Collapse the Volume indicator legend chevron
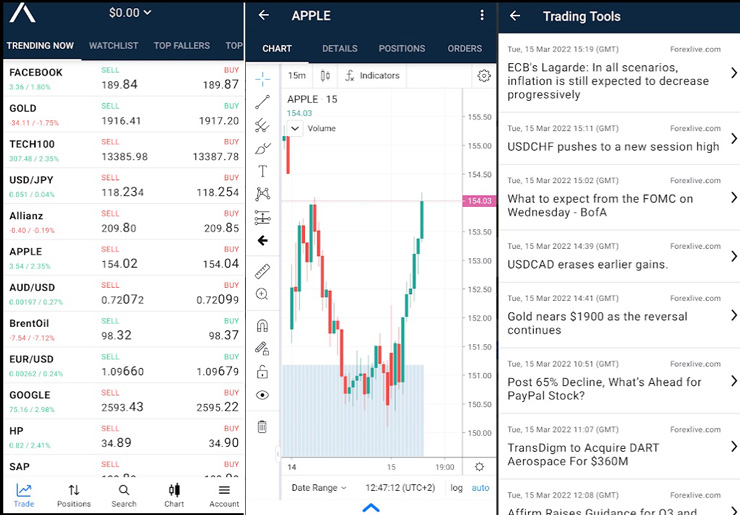This screenshot has height=515, width=740. [x=295, y=128]
